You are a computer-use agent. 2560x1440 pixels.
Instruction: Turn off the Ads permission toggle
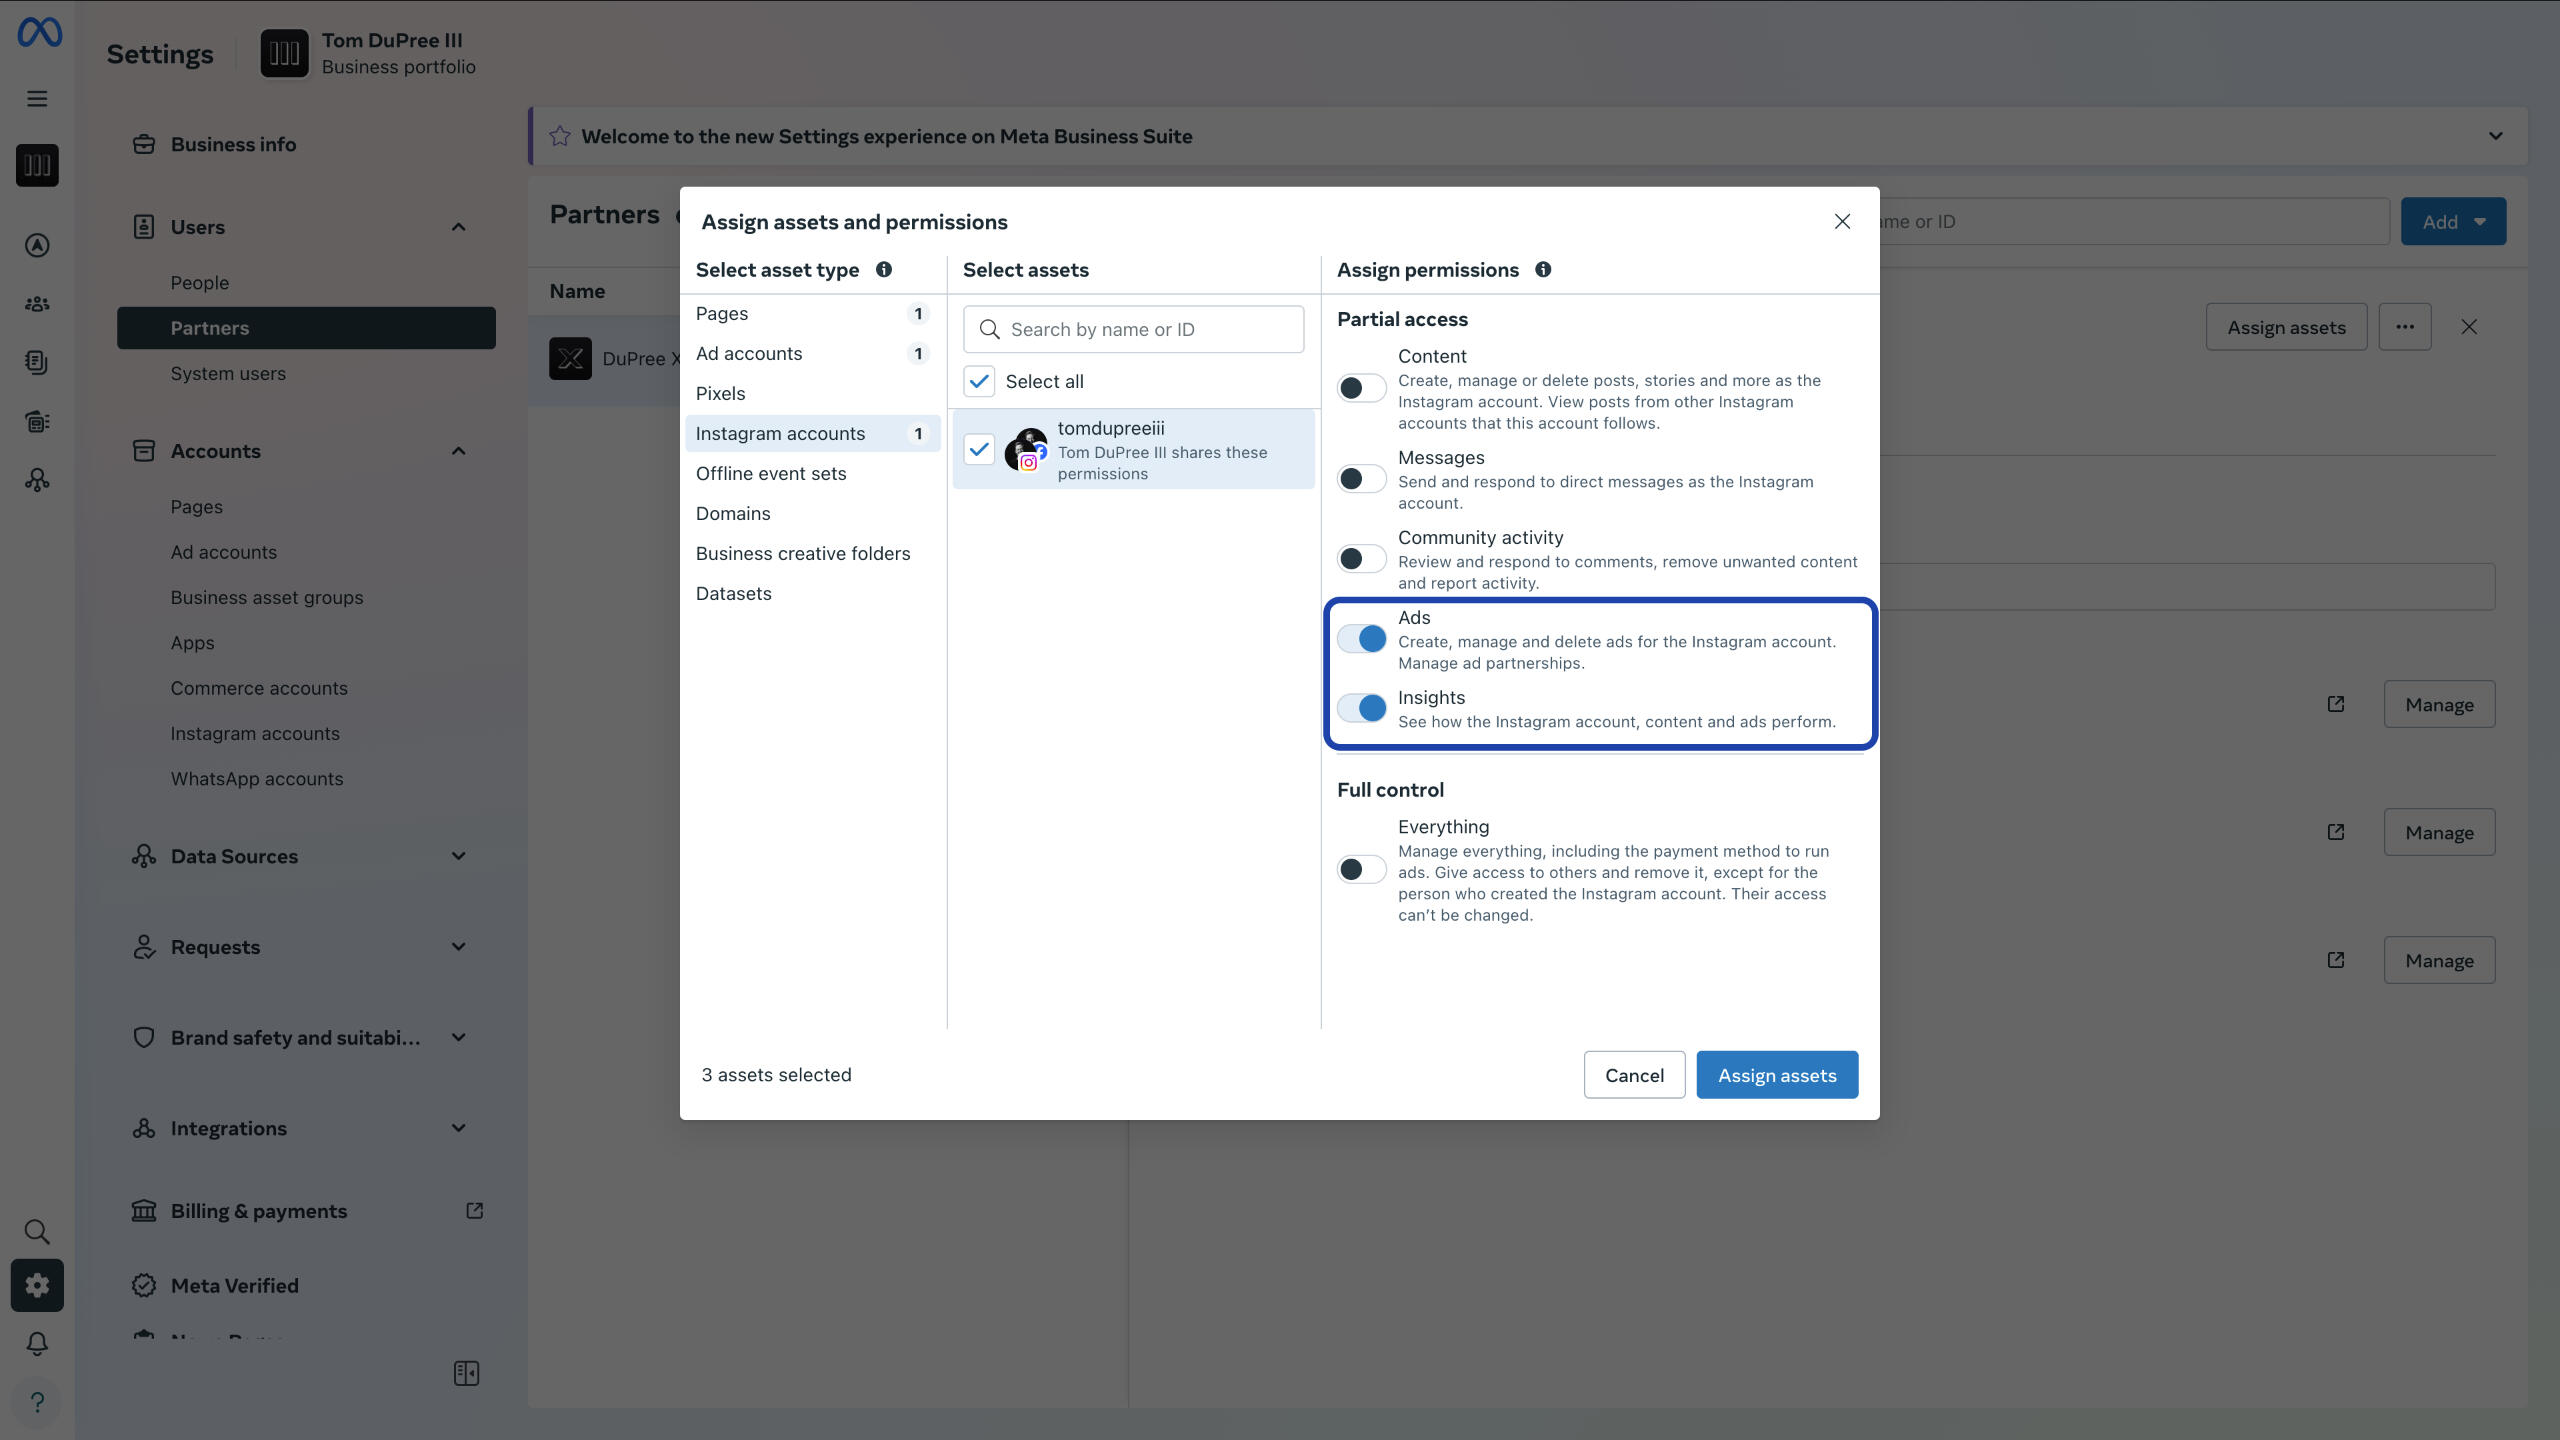pyautogui.click(x=1361, y=638)
